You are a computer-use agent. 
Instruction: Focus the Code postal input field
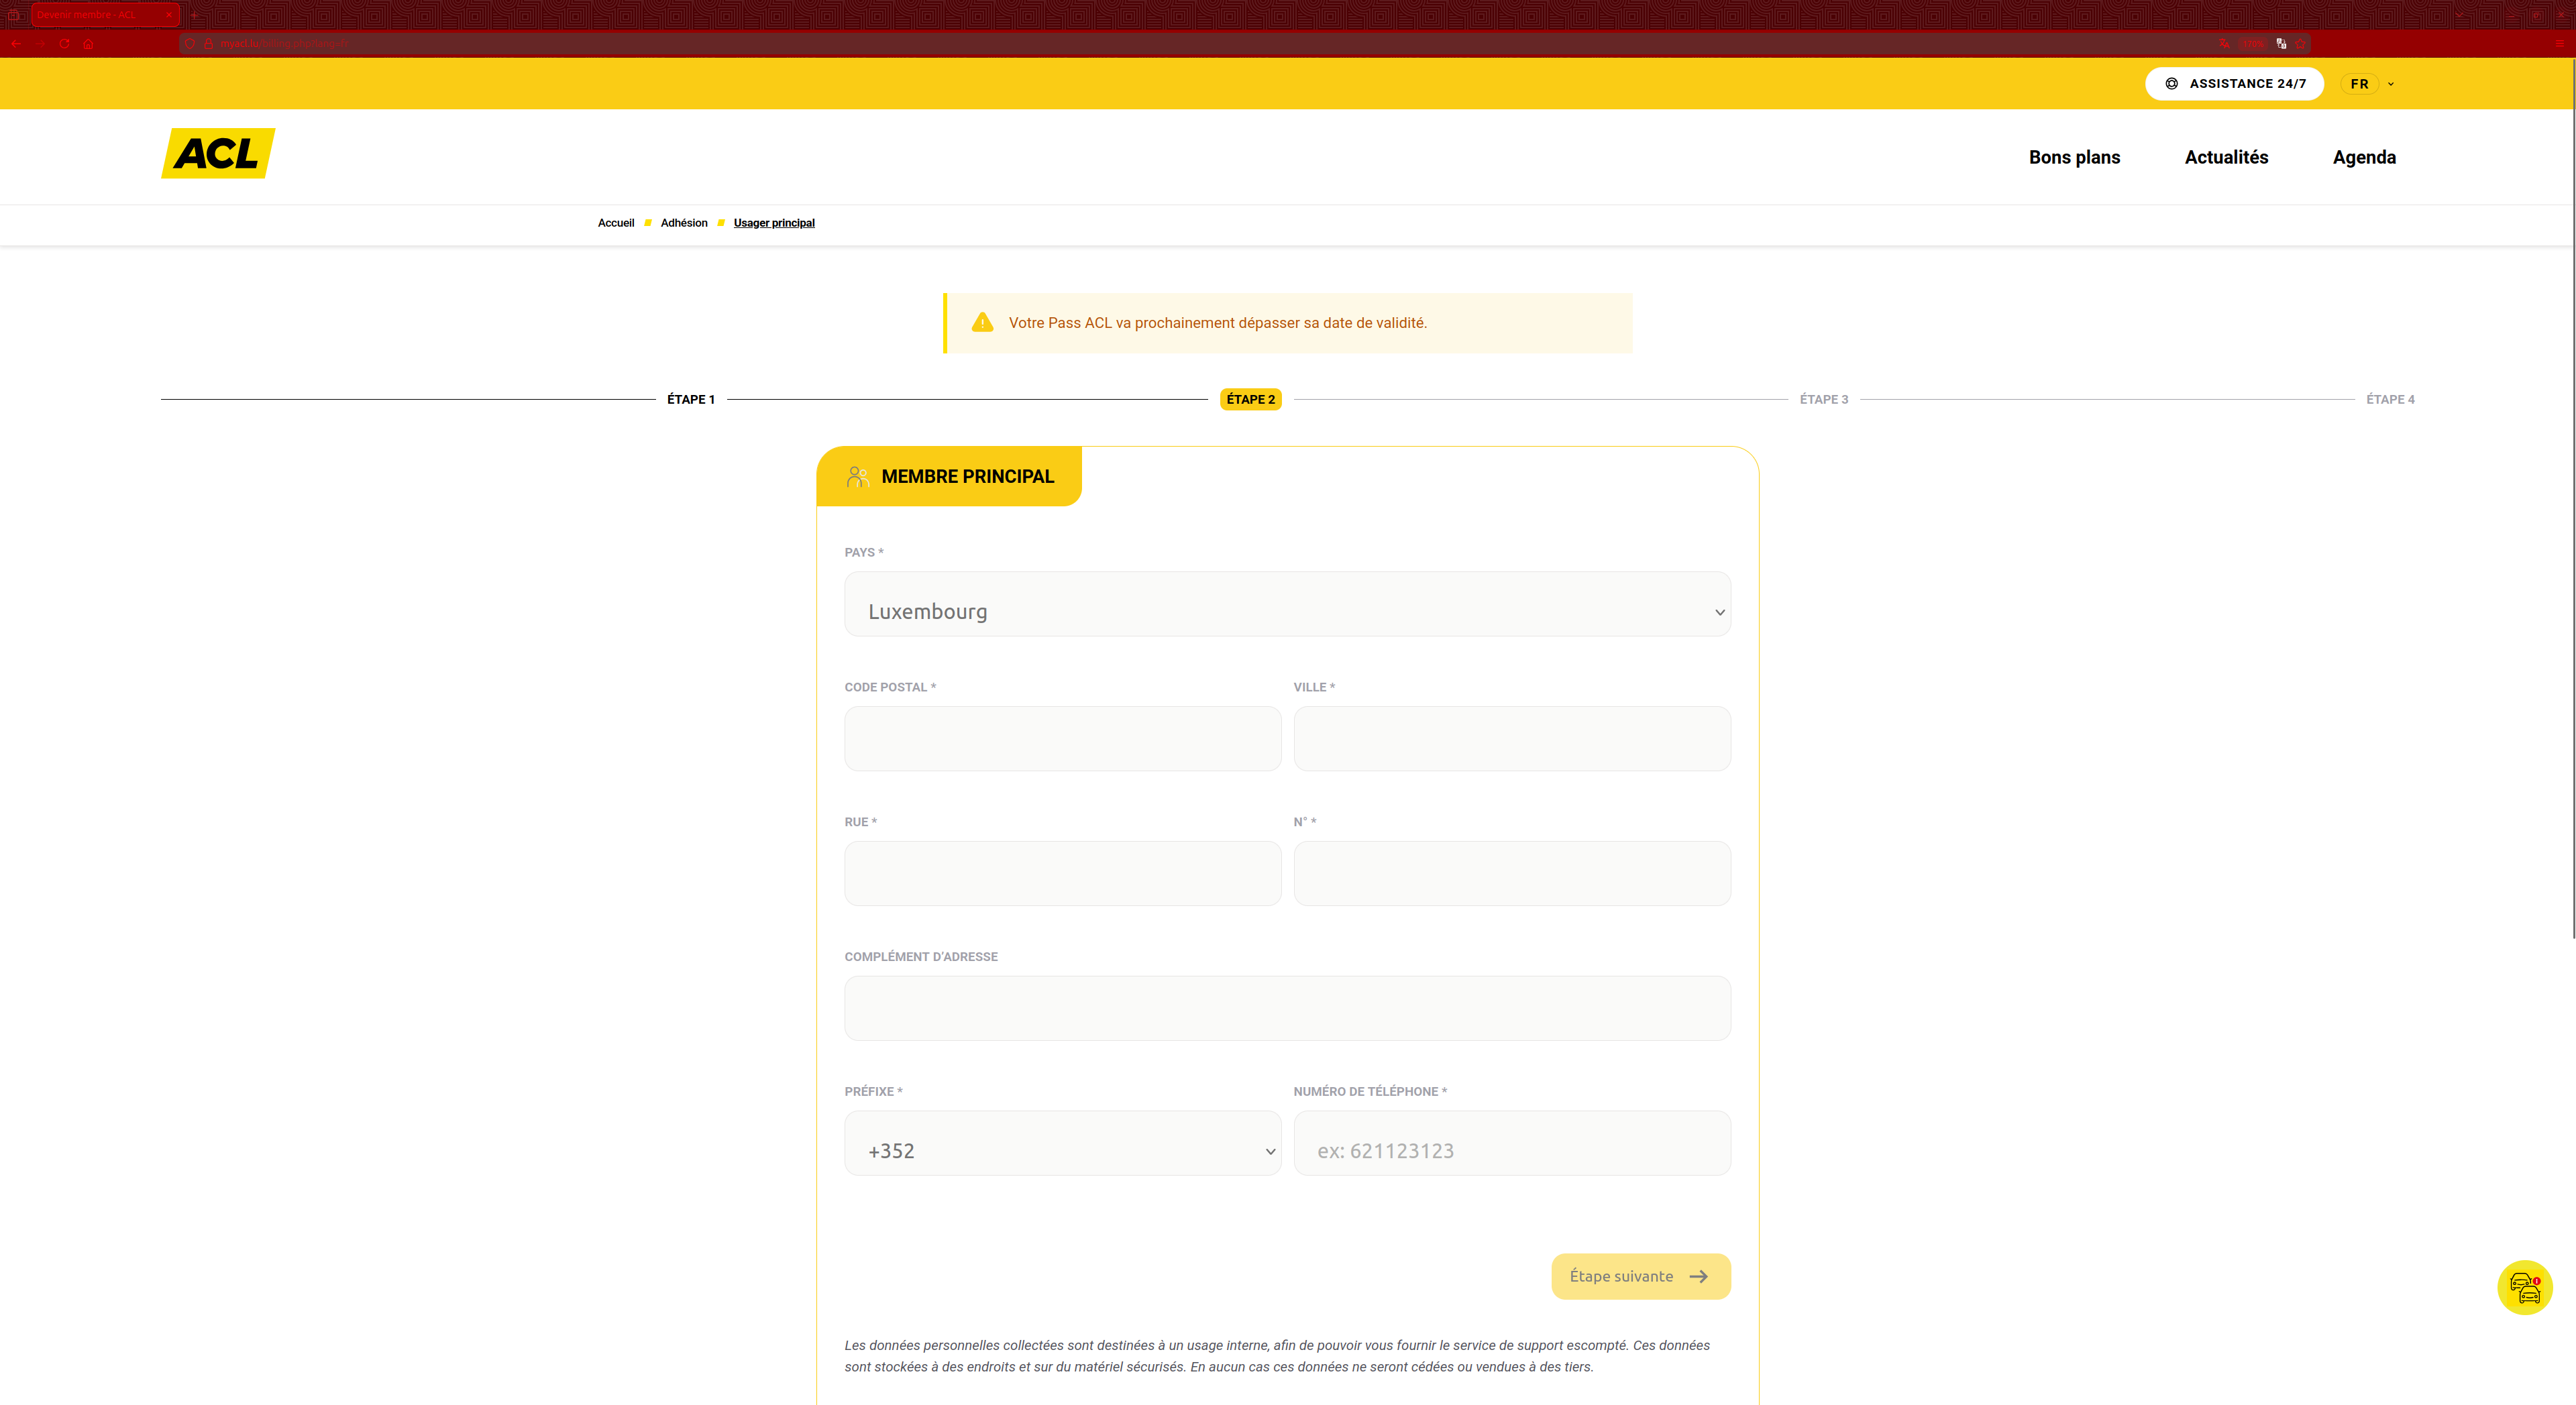tap(1062, 739)
